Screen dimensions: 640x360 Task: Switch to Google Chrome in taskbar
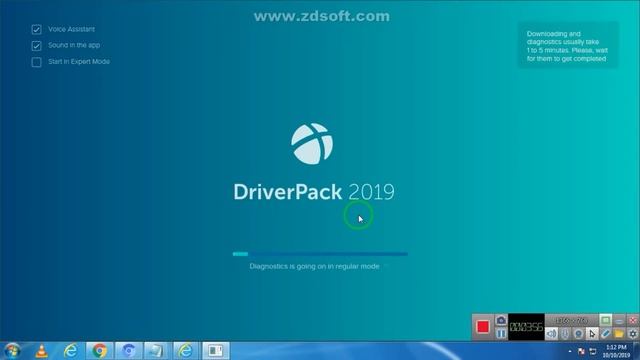point(100,351)
